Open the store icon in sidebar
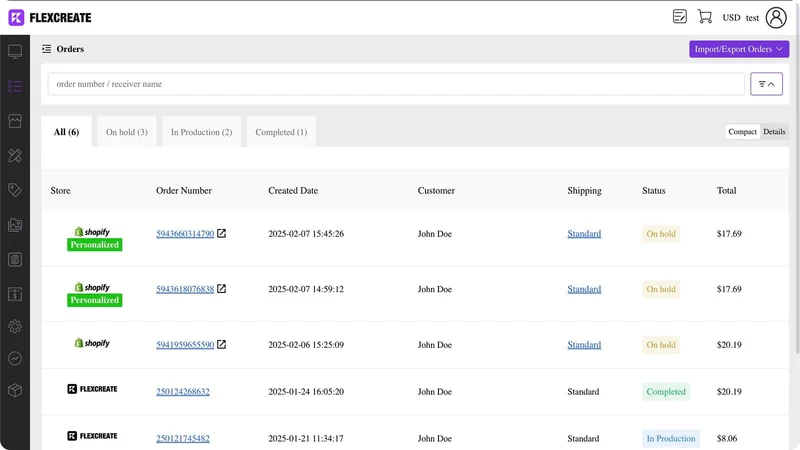This screenshot has width=800, height=450. (15, 121)
